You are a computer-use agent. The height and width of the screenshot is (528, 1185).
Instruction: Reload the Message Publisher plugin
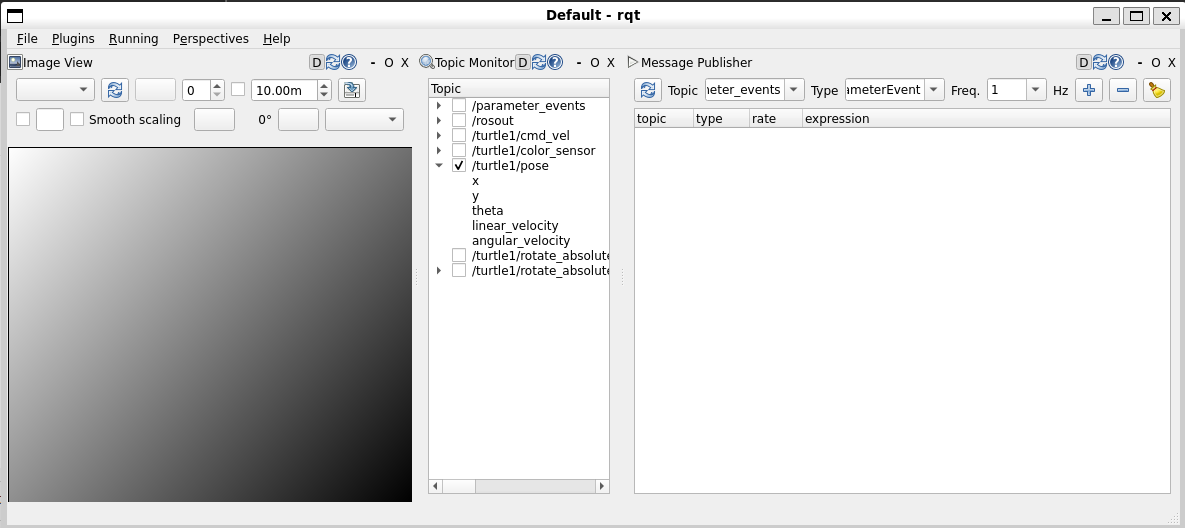1100,63
